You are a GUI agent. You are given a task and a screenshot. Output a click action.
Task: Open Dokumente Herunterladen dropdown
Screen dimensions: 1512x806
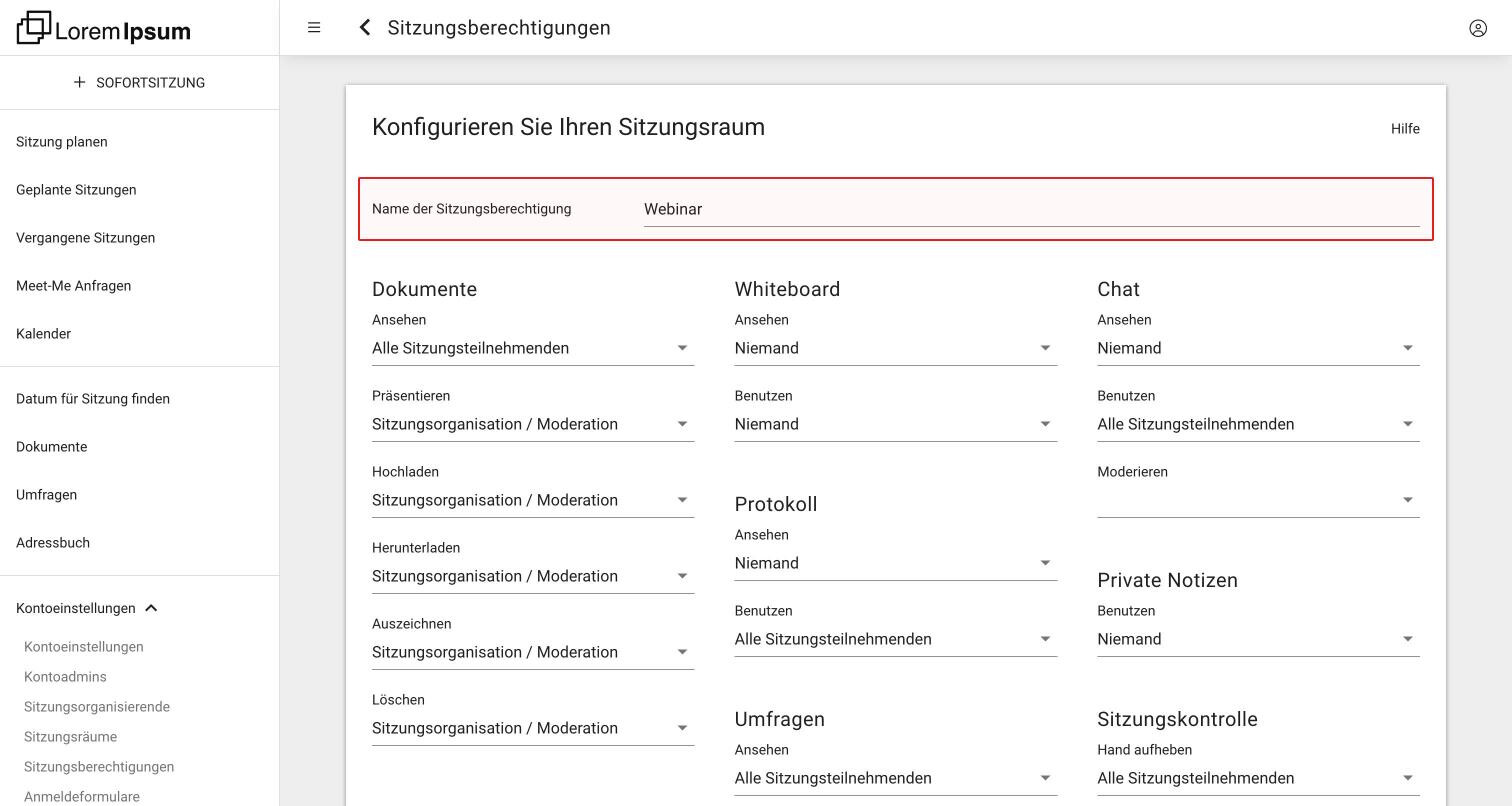533,576
